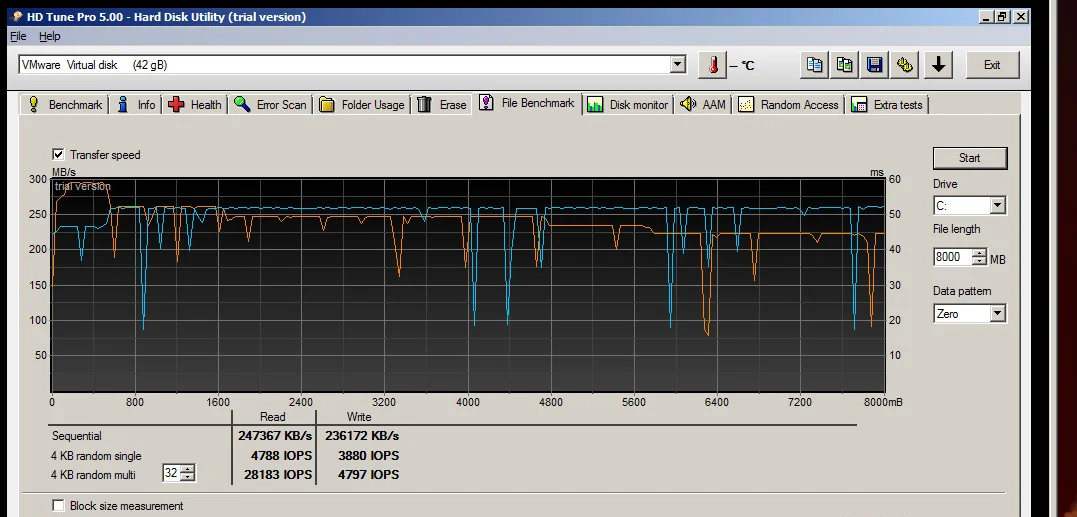Switch to the Erase tab

tap(442, 104)
